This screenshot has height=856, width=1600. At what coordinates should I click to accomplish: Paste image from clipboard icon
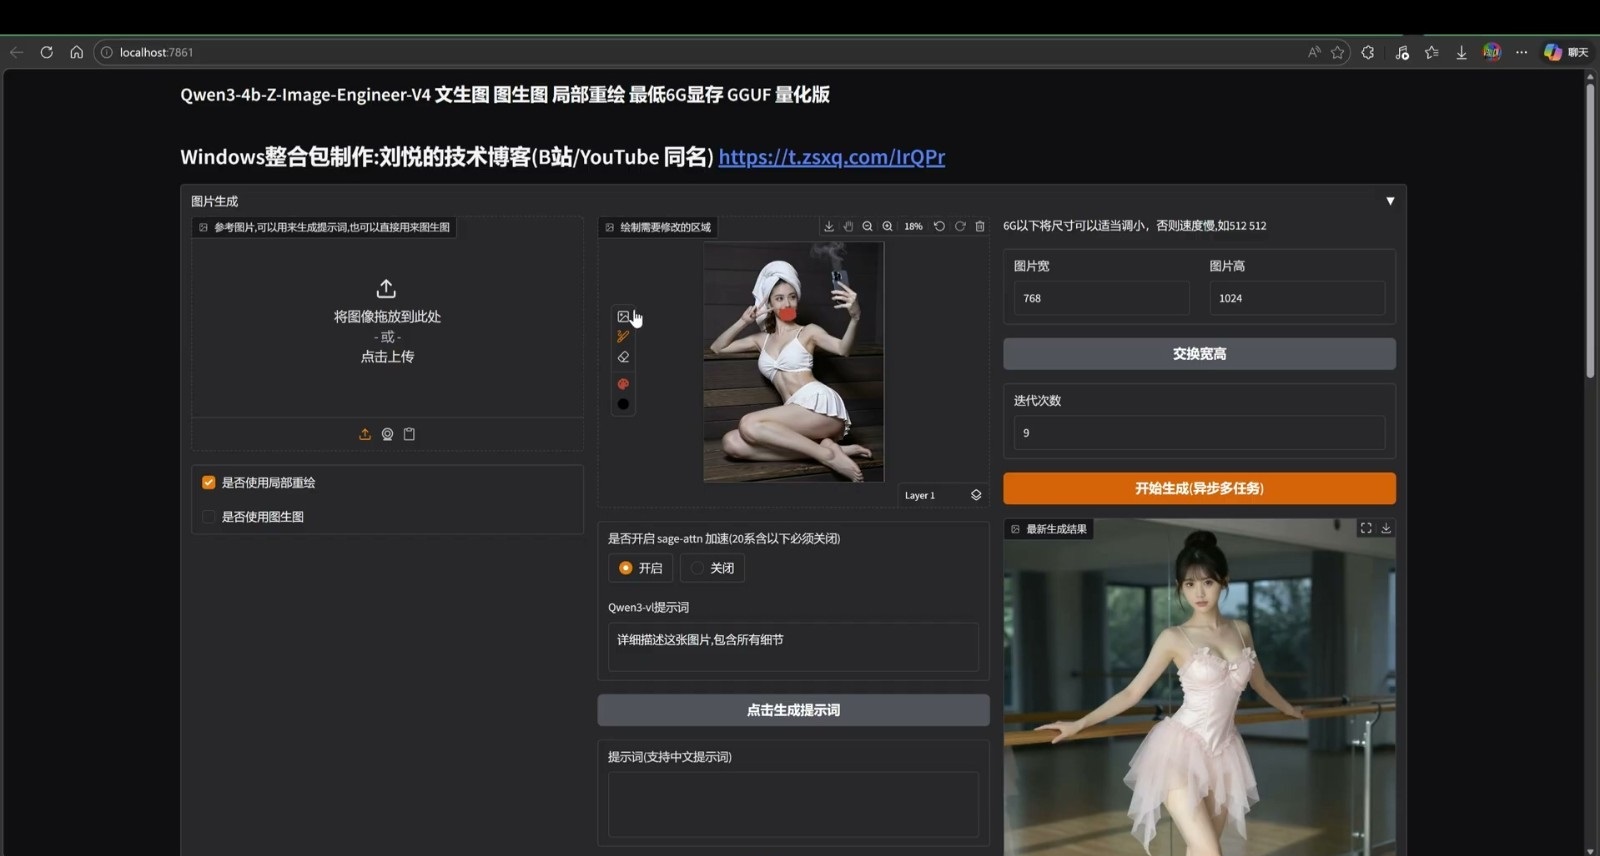click(409, 434)
